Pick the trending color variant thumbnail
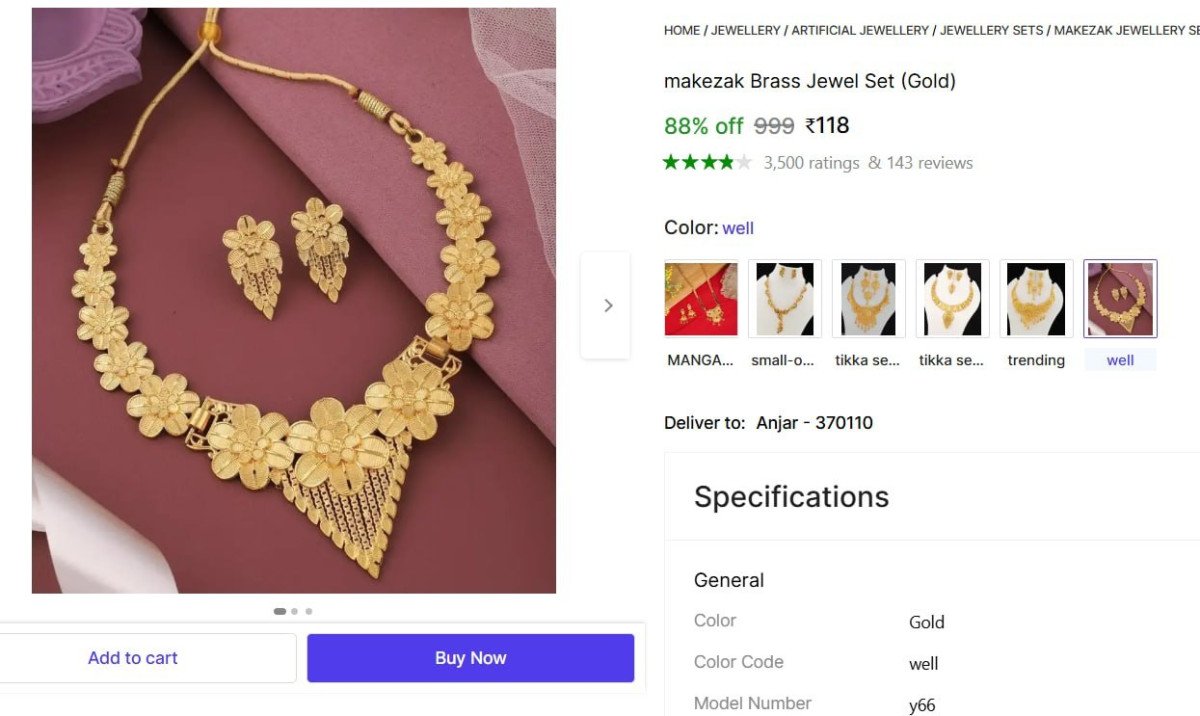 [1036, 299]
